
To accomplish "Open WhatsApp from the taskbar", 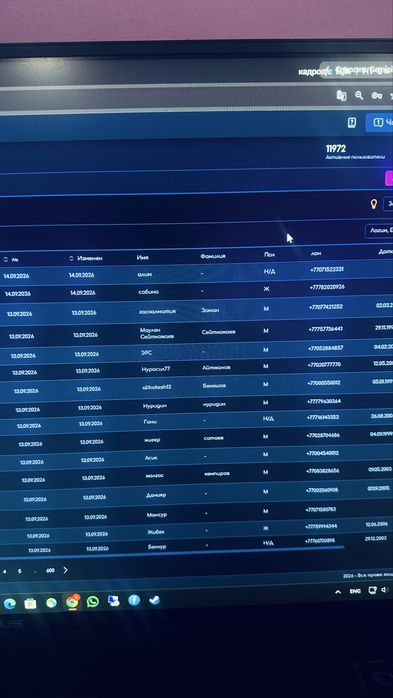I will [x=93, y=601].
